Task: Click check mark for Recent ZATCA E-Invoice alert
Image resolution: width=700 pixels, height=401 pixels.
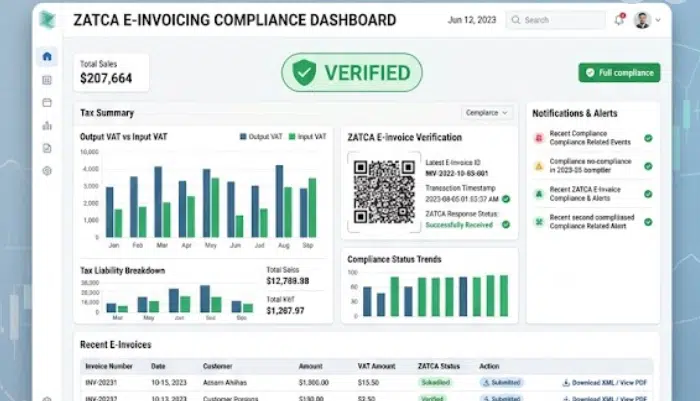Action: (x=648, y=194)
